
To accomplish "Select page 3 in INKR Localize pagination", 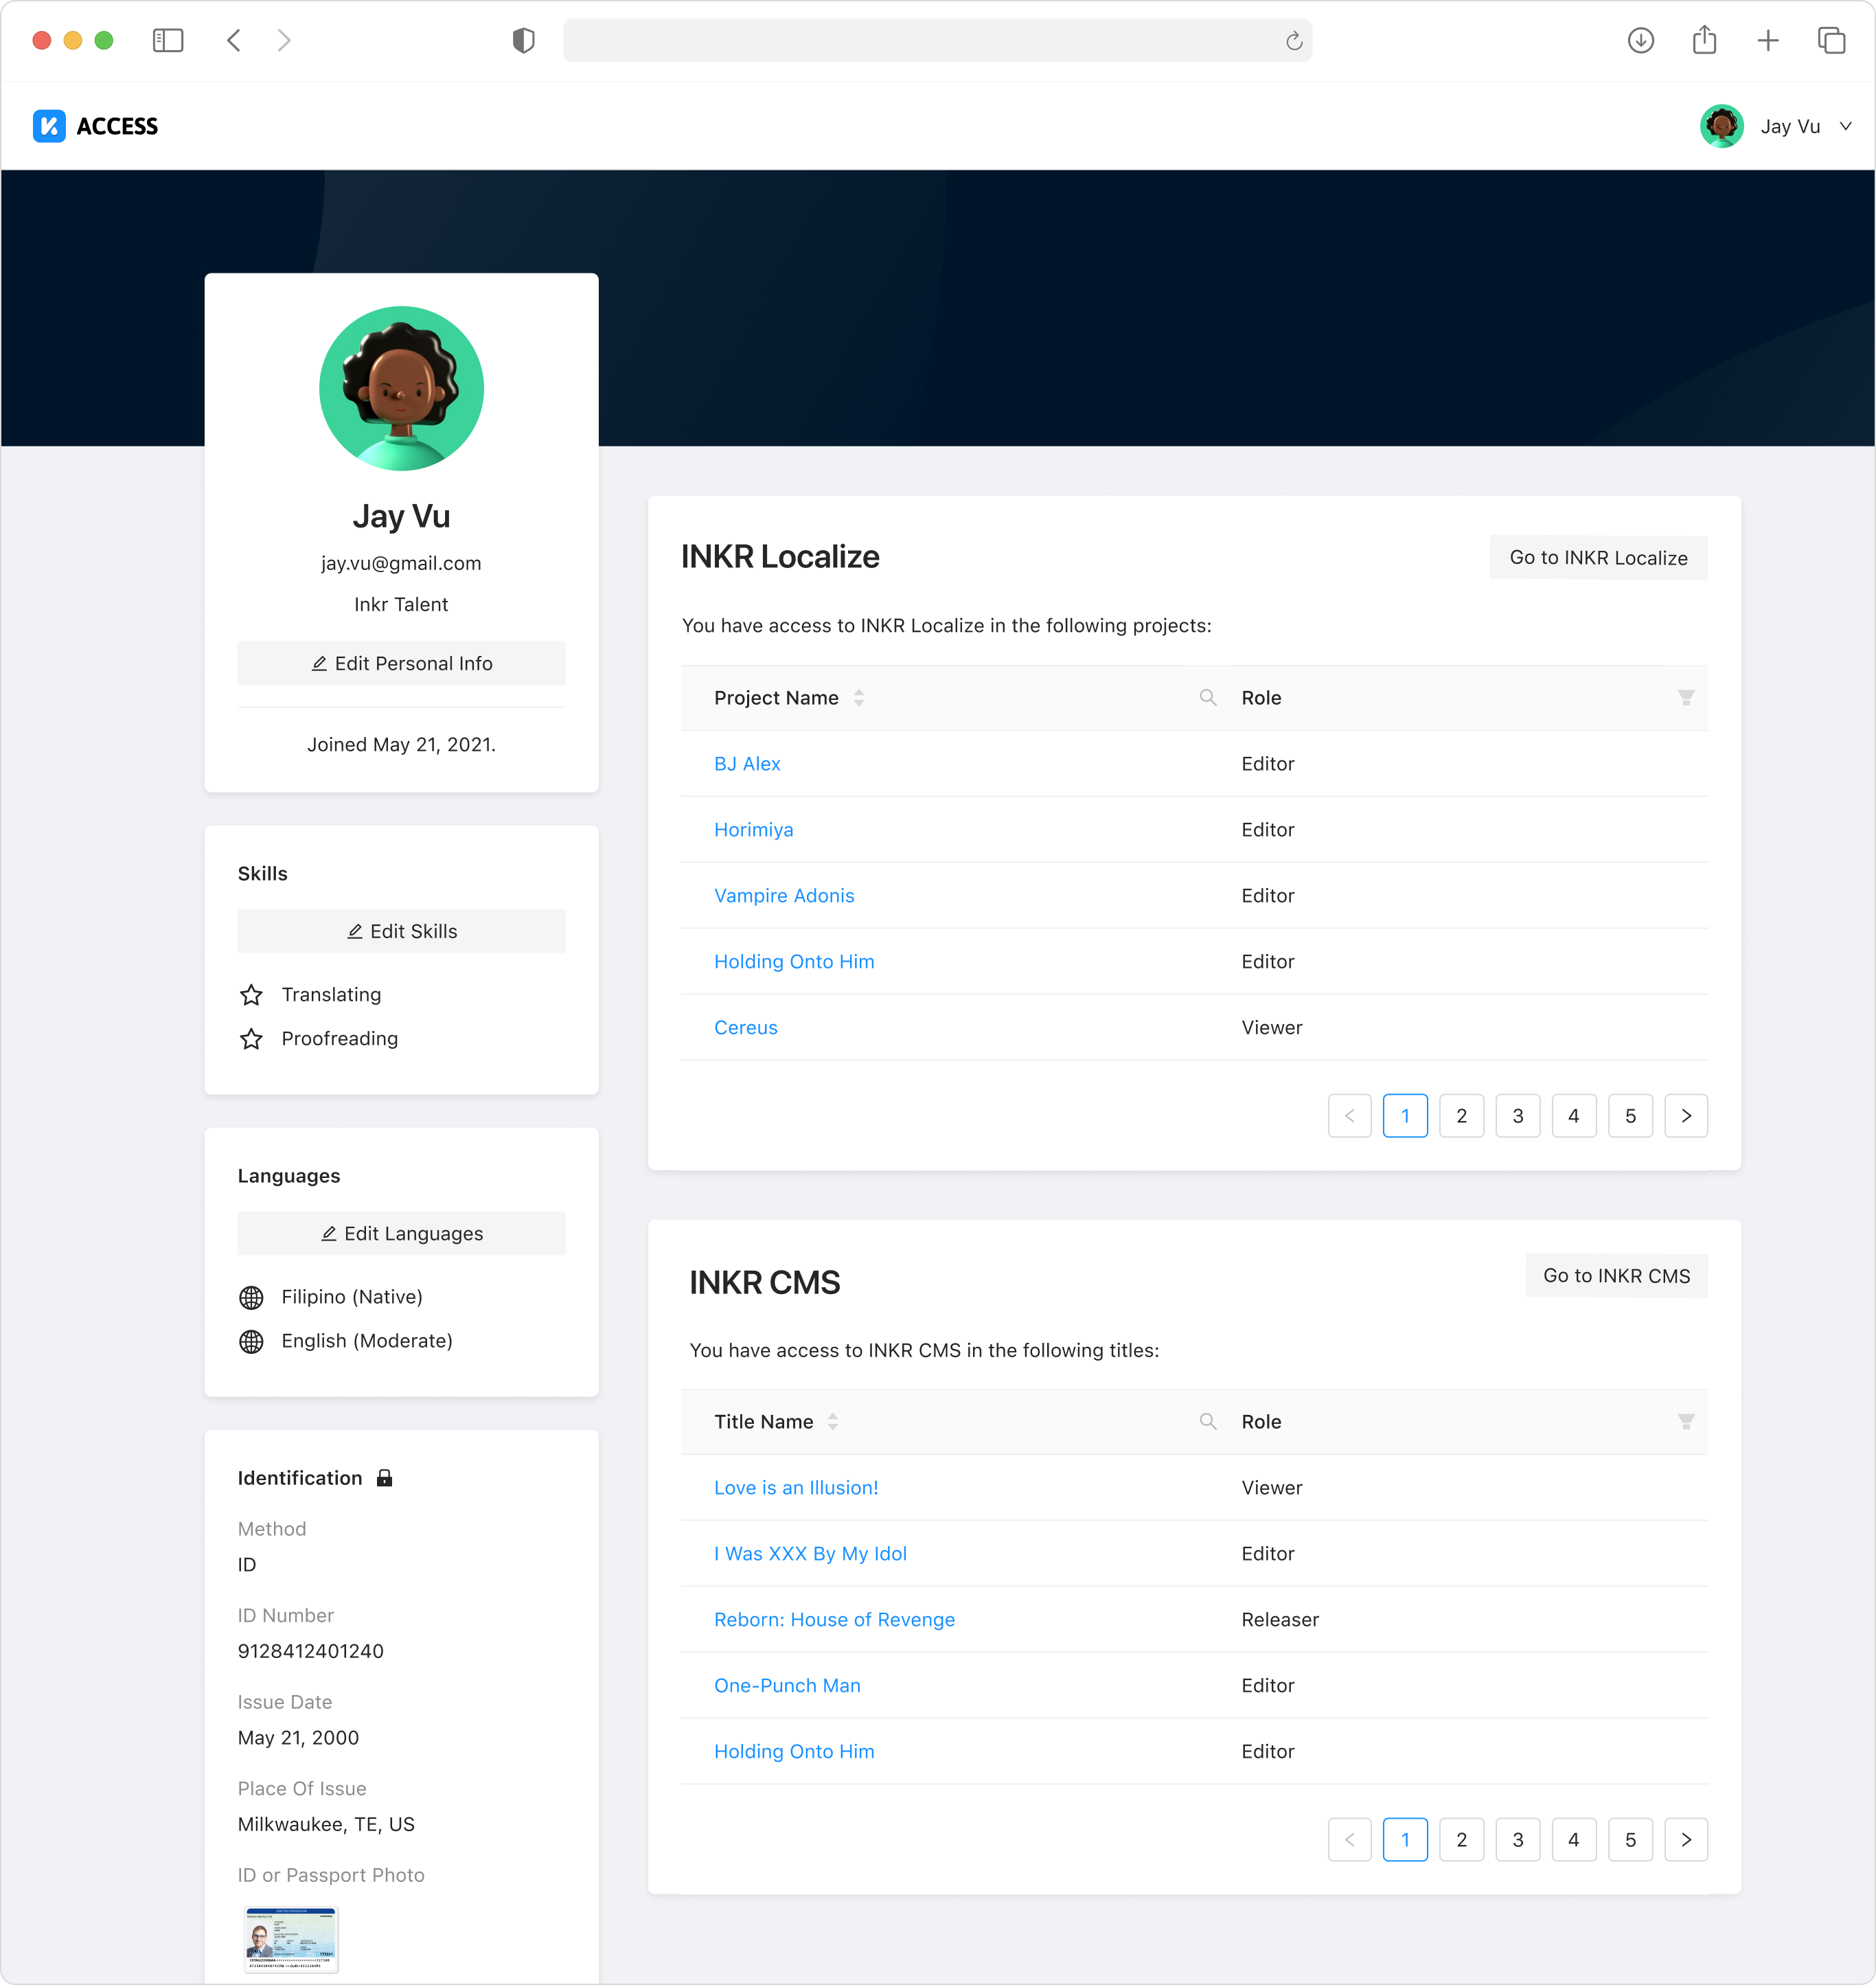I will (x=1517, y=1115).
